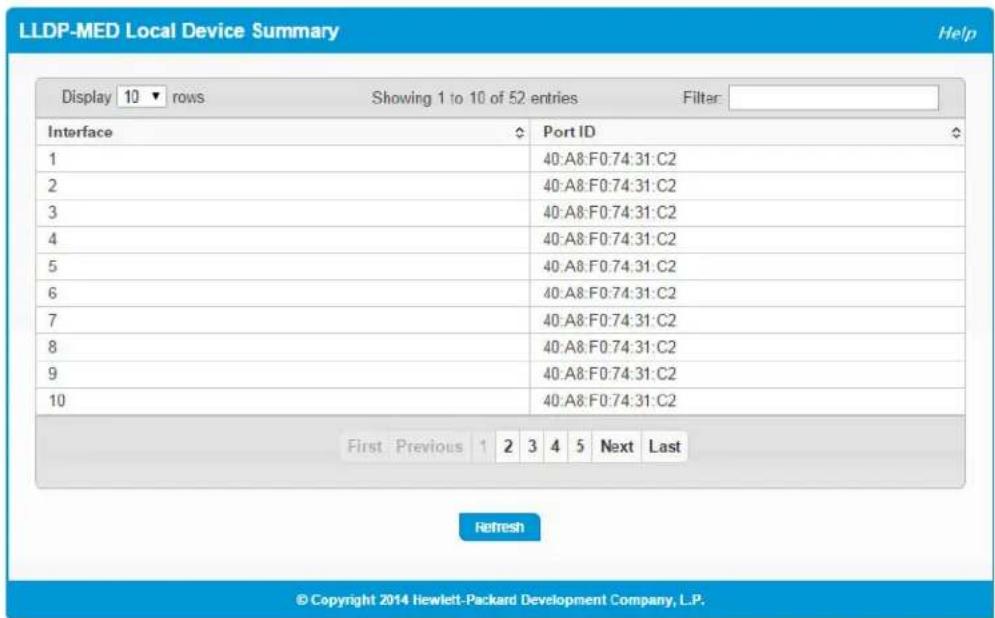Click the Next pagination button
Viewport: 995px width, 618px height.
[617, 447]
